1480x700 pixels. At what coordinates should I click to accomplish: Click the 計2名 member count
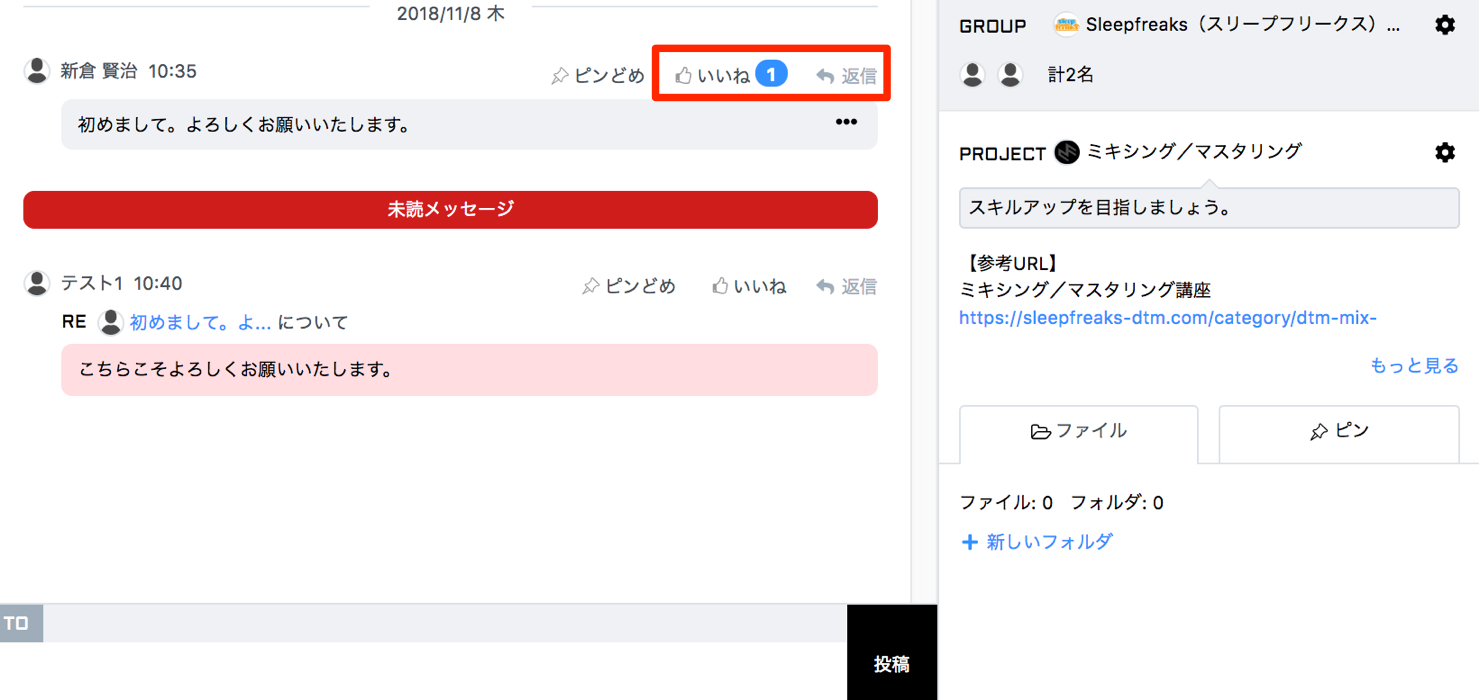pyautogui.click(x=1070, y=75)
